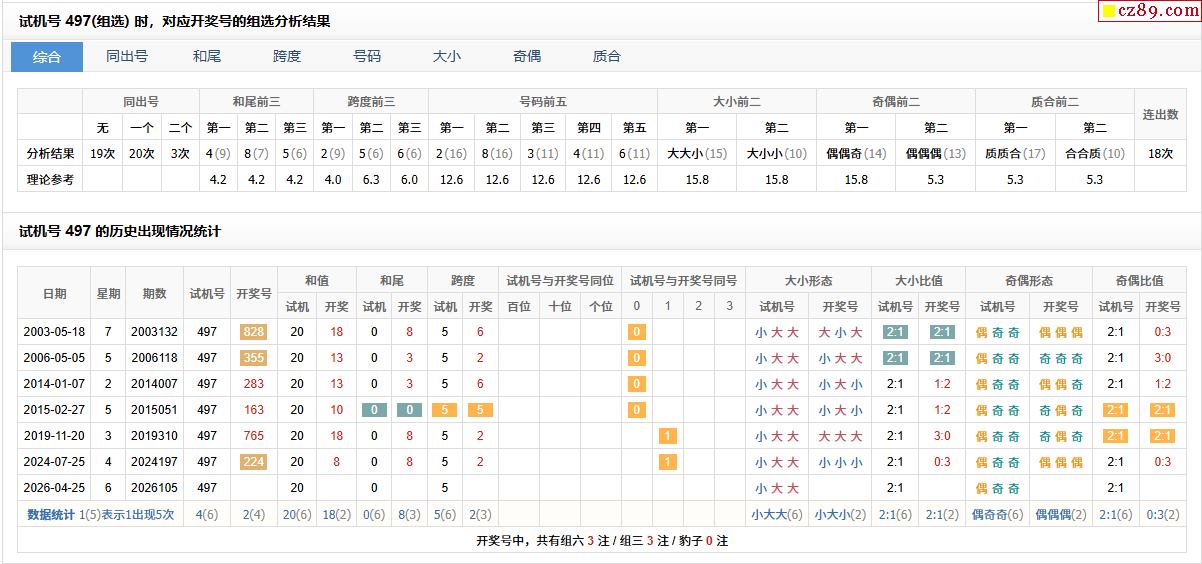Select the active 综合 tab
This screenshot has width=1202, height=564.
point(46,57)
